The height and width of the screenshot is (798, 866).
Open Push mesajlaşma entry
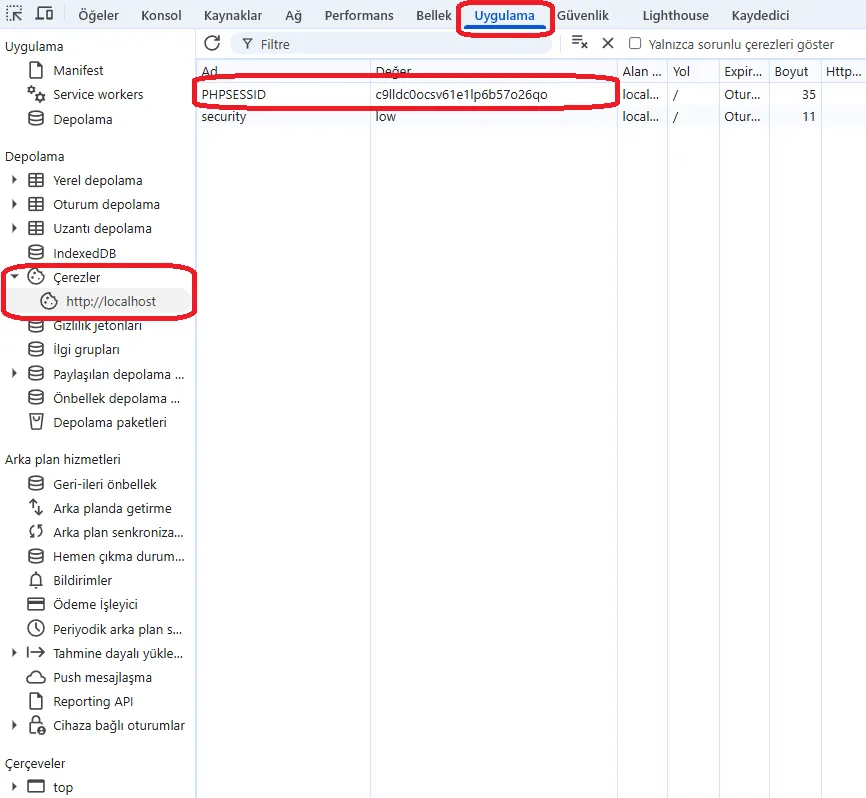click(x=102, y=678)
